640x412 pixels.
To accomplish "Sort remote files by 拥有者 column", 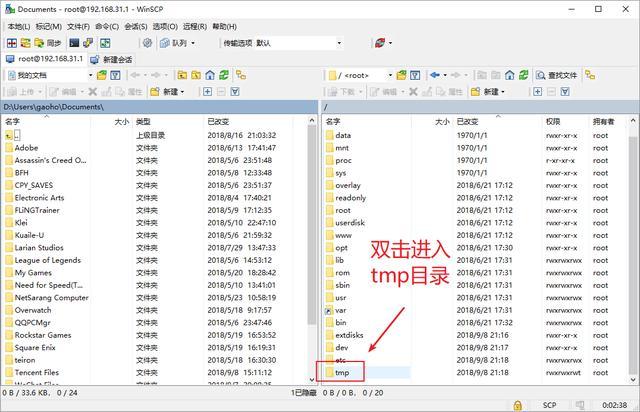I will tap(609, 122).
